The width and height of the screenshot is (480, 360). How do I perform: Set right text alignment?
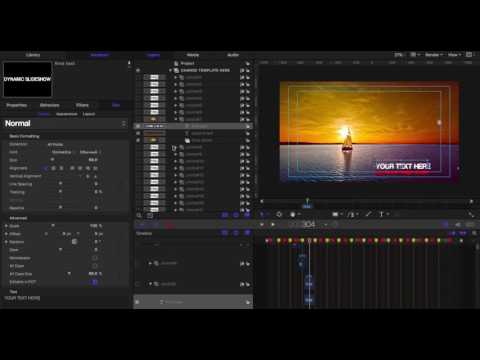click(x=61, y=168)
